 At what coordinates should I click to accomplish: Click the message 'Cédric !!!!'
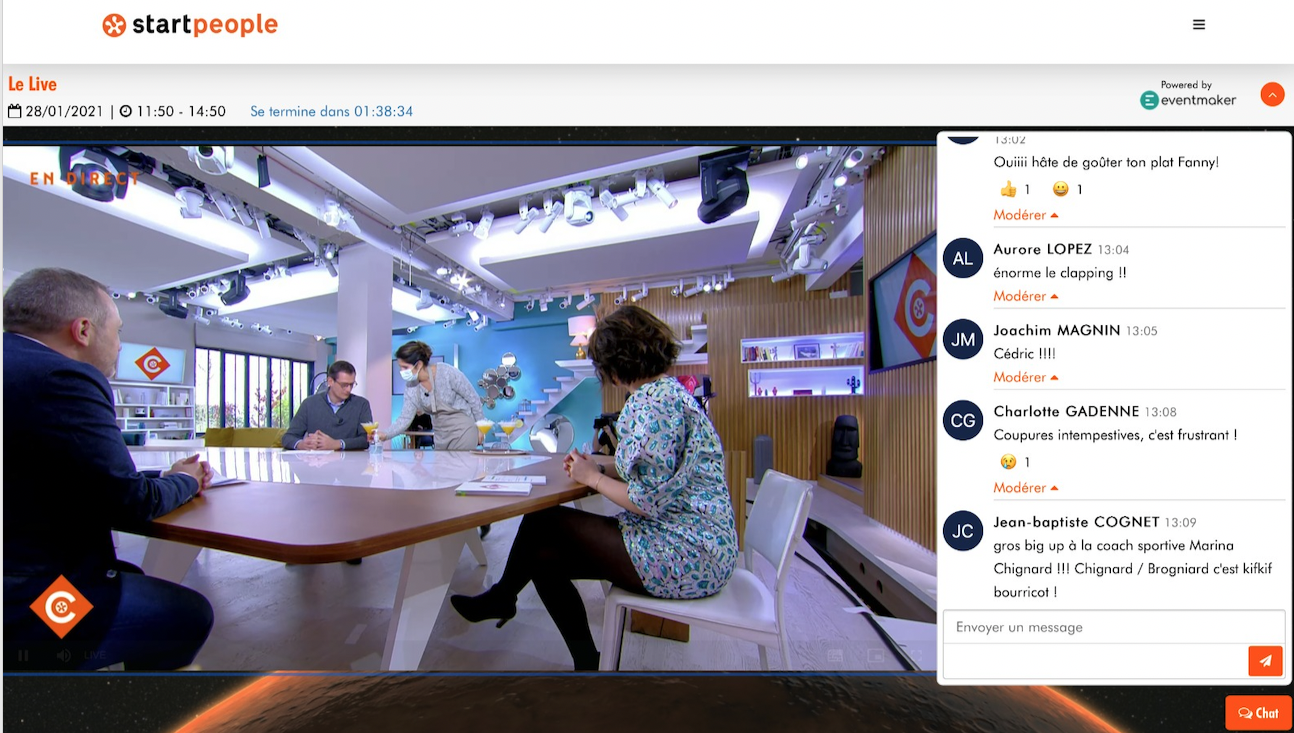coord(1024,353)
